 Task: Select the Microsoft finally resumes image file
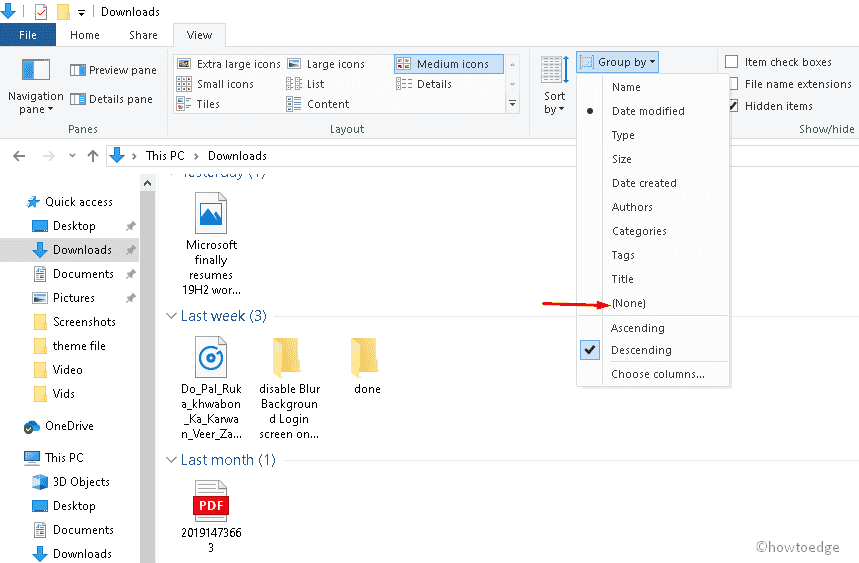tap(211, 244)
